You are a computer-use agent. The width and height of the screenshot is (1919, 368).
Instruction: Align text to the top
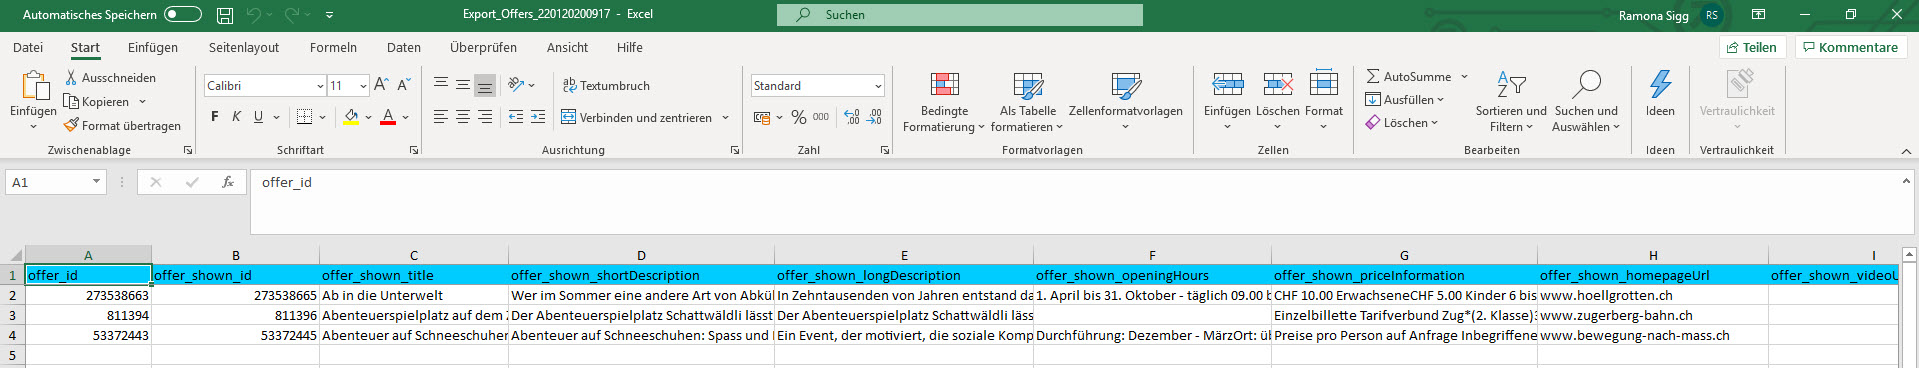pos(441,85)
